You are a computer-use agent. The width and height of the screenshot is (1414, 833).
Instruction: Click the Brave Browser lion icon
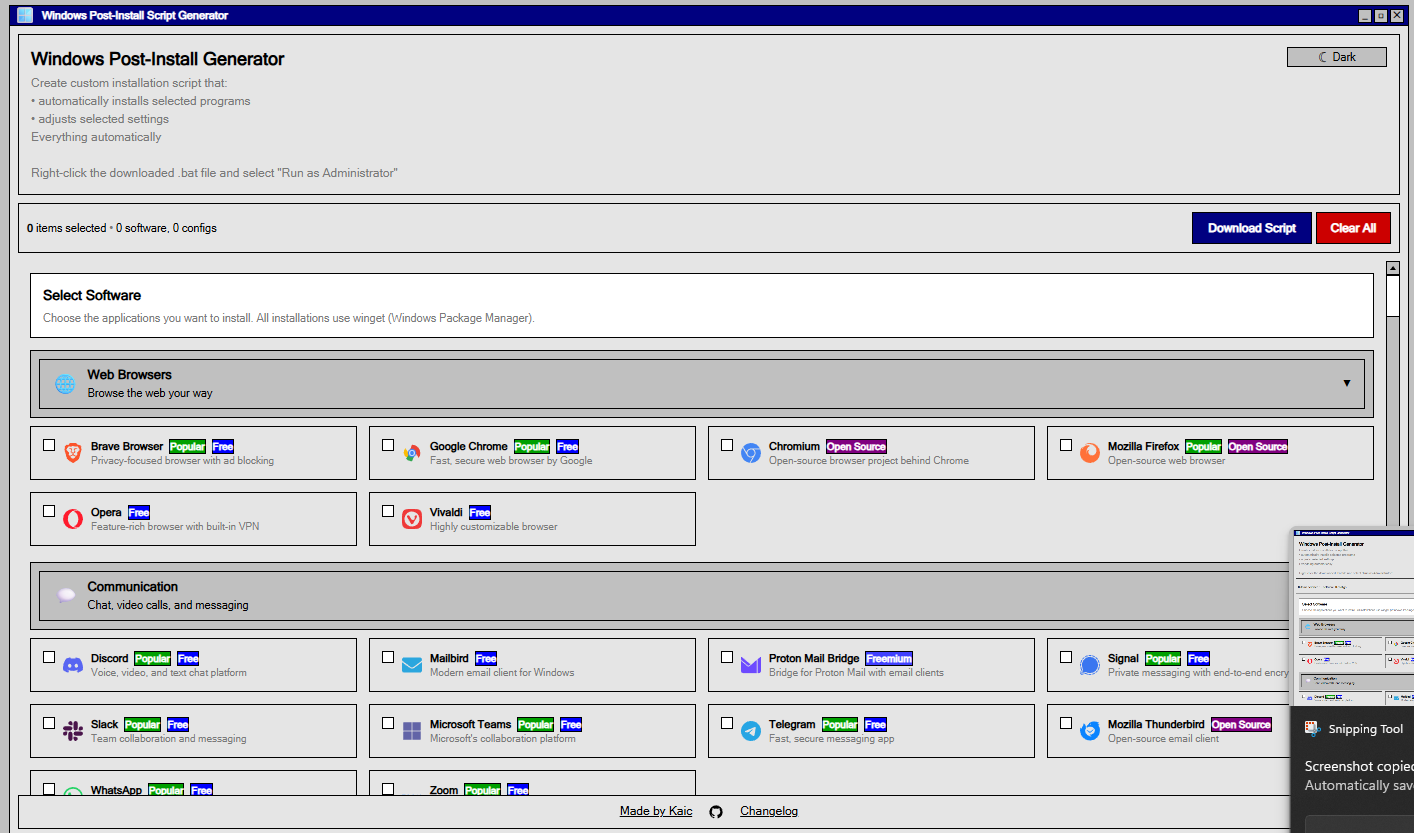[73, 452]
